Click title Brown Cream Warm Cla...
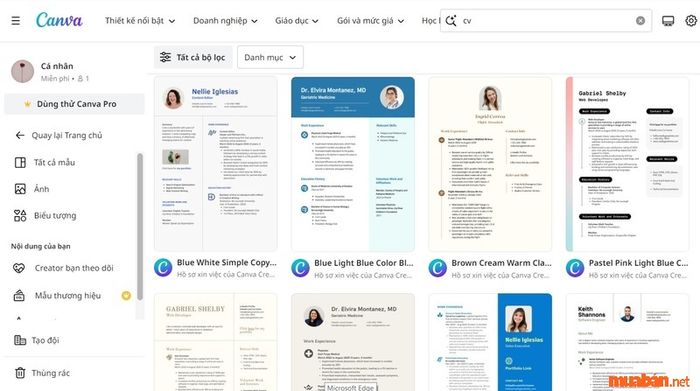 tap(501, 263)
